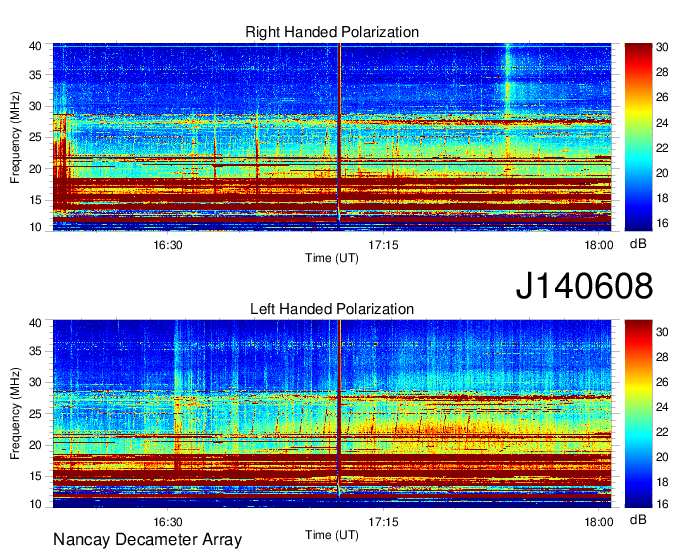The width and height of the screenshot is (680, 552).
Task: Click the "20" frequency tick of the right-handed plot
Action: click(35, 169)
